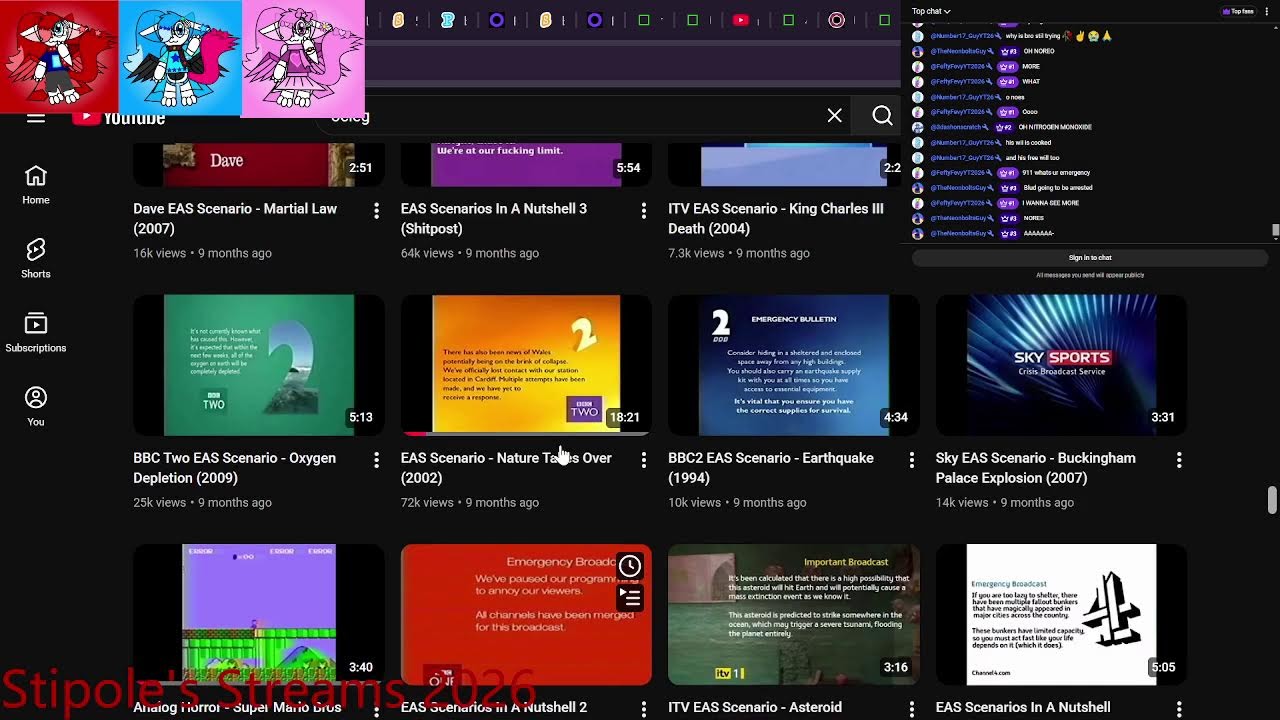Clear the search box with the X icon
Screen dimensions: 1280x720
pyautogui.click(x=835, y=116)
